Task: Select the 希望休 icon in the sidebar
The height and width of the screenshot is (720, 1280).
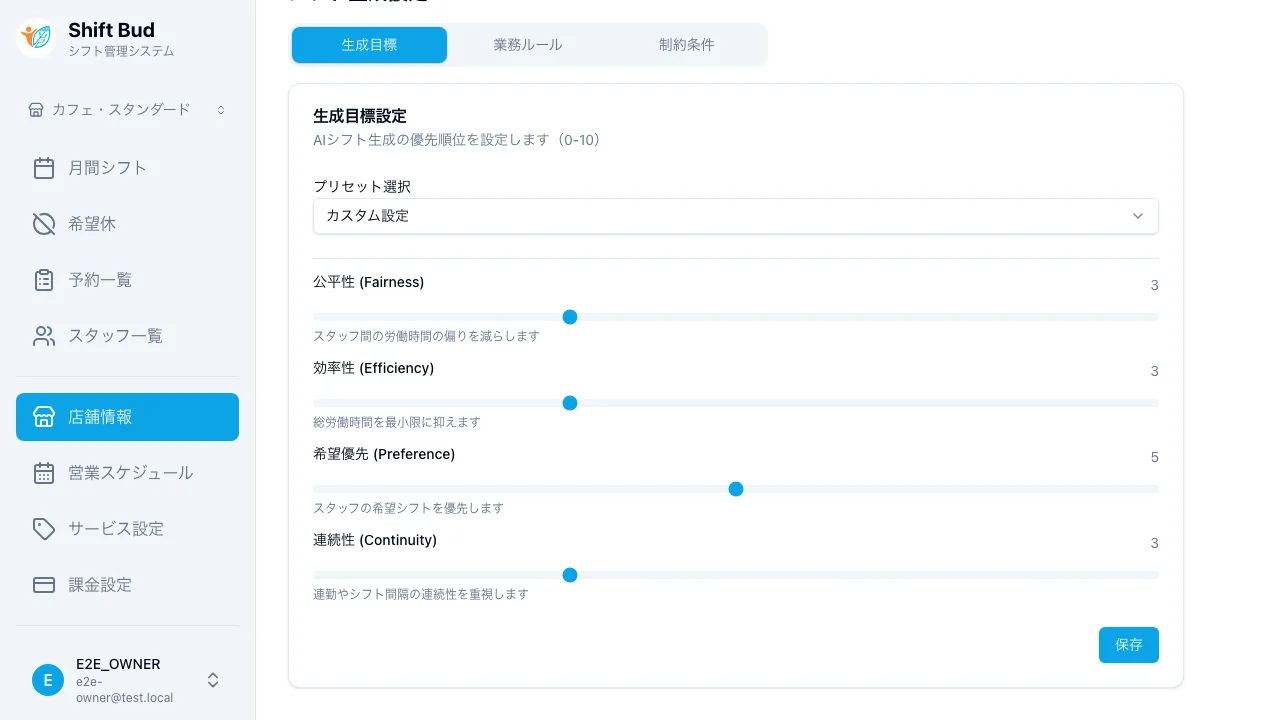Action: (x=44, y=223)
